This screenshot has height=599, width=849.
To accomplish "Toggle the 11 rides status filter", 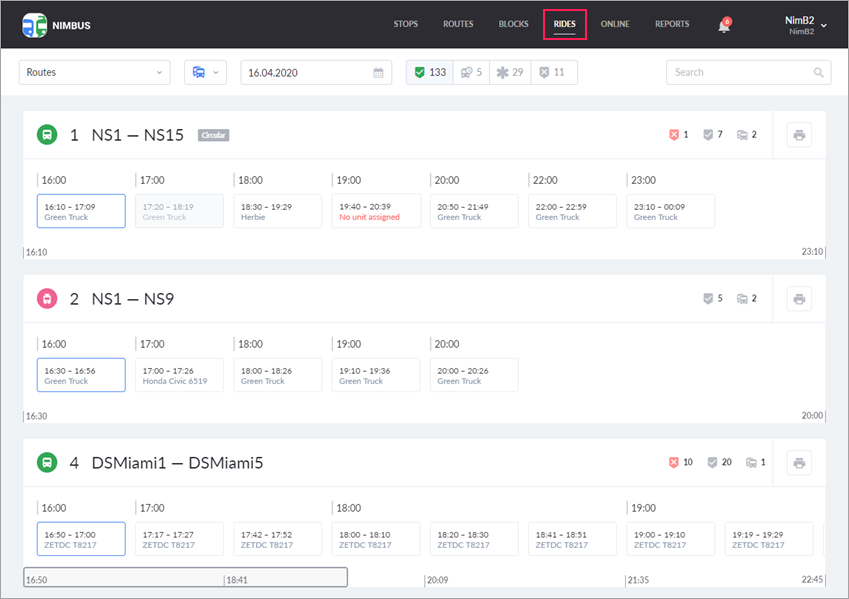I will click(553, 73).
